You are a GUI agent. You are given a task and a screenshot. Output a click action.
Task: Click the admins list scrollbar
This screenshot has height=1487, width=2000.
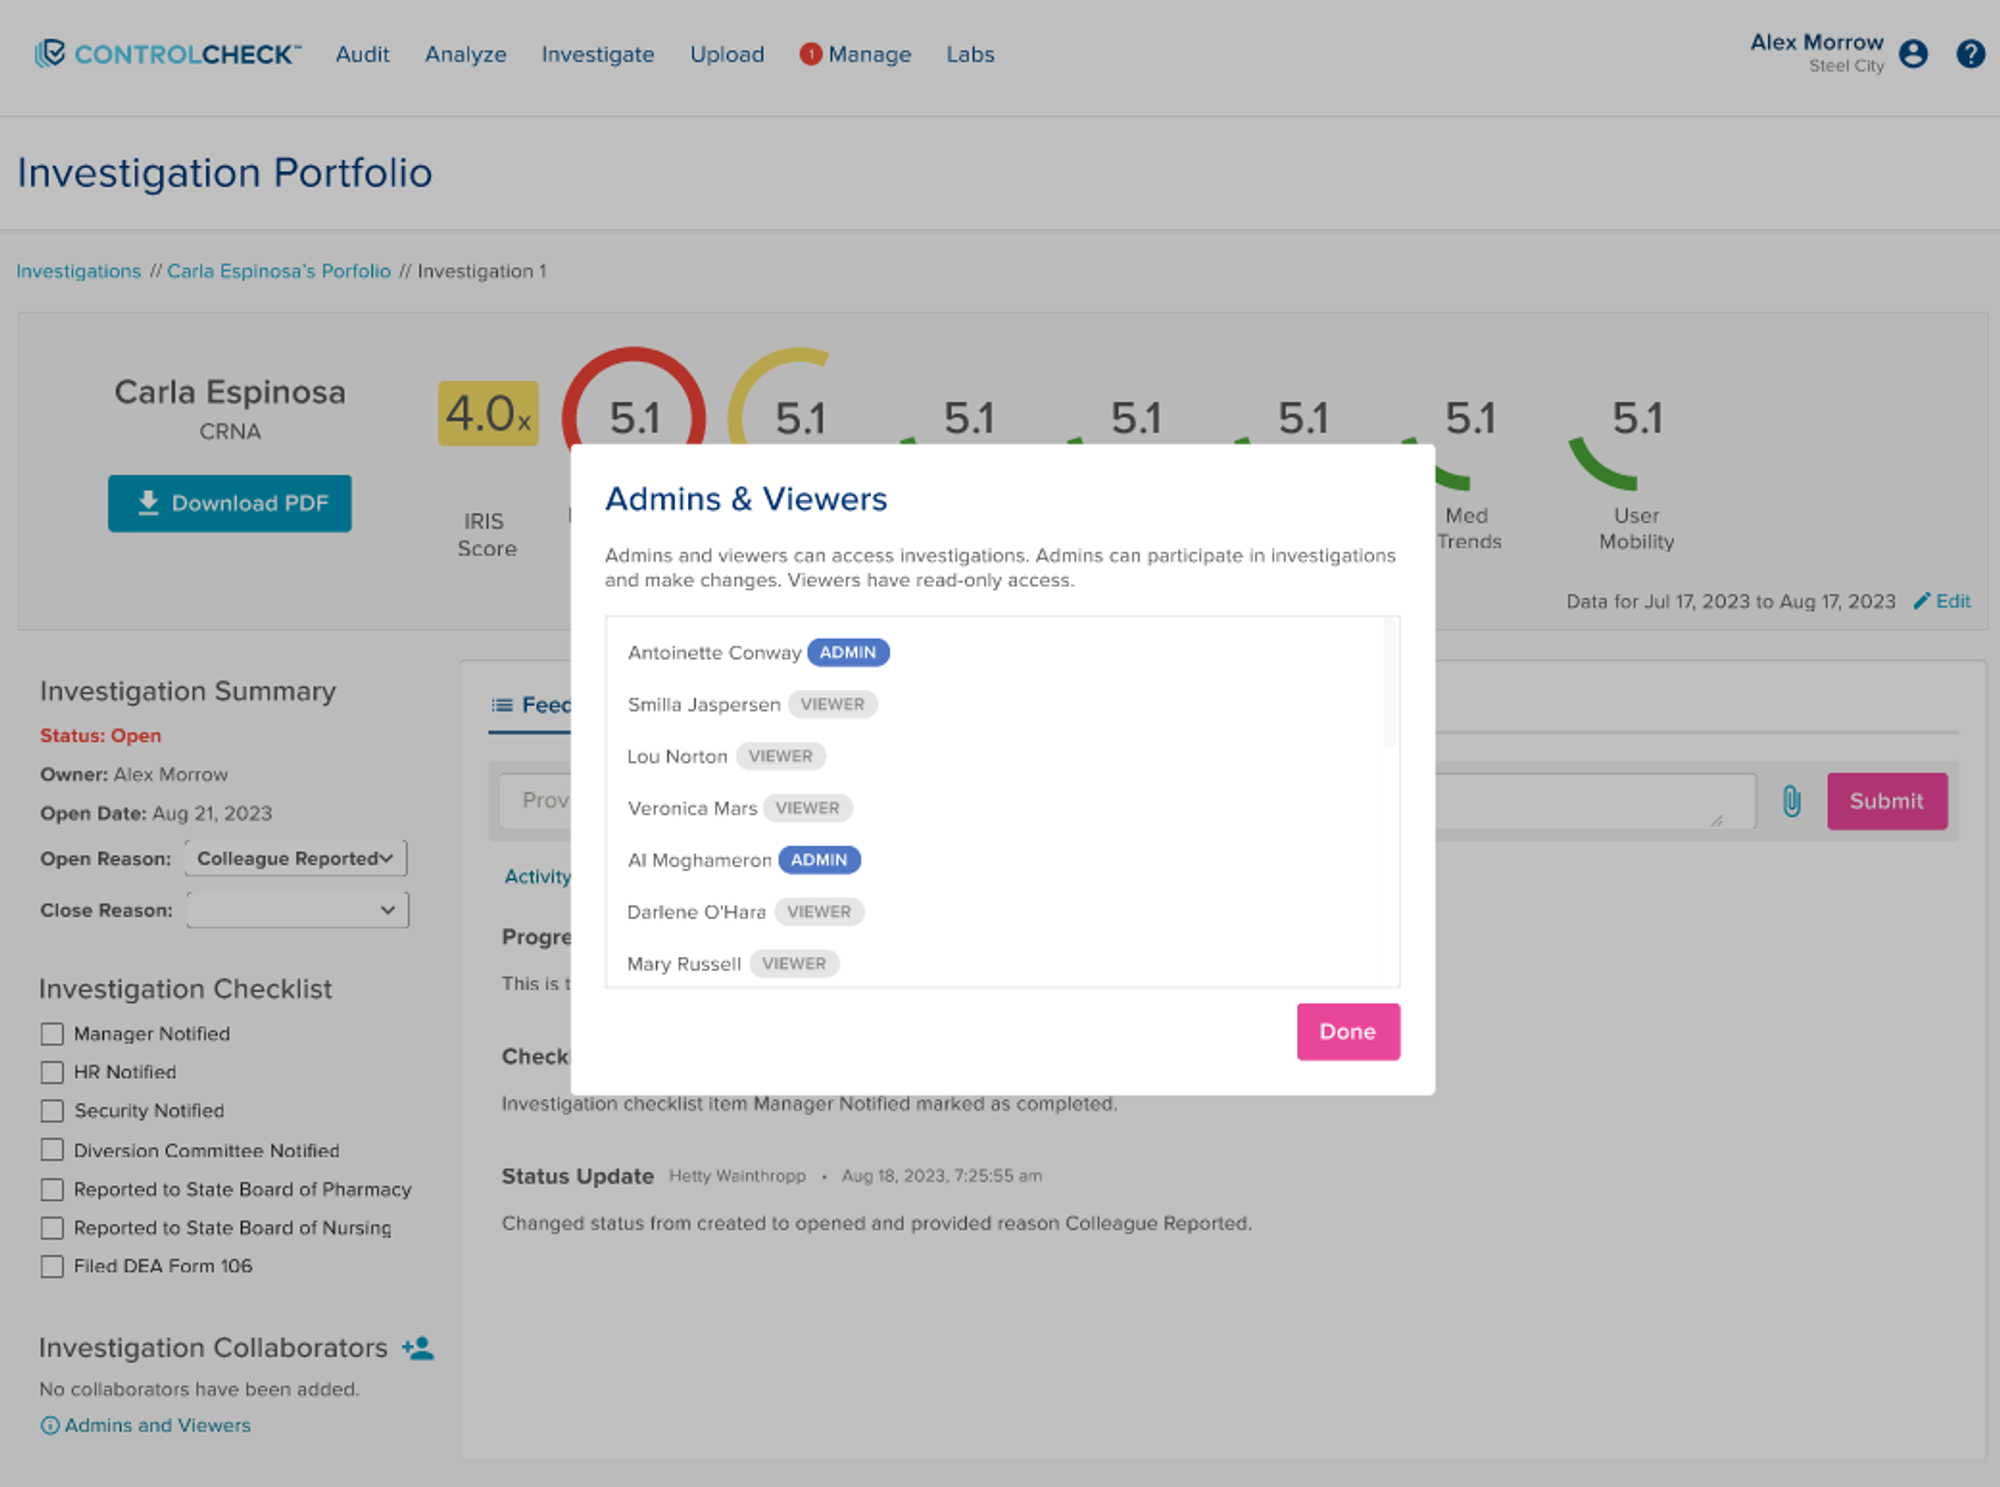pyautogui.click(x=1388, y=684)
